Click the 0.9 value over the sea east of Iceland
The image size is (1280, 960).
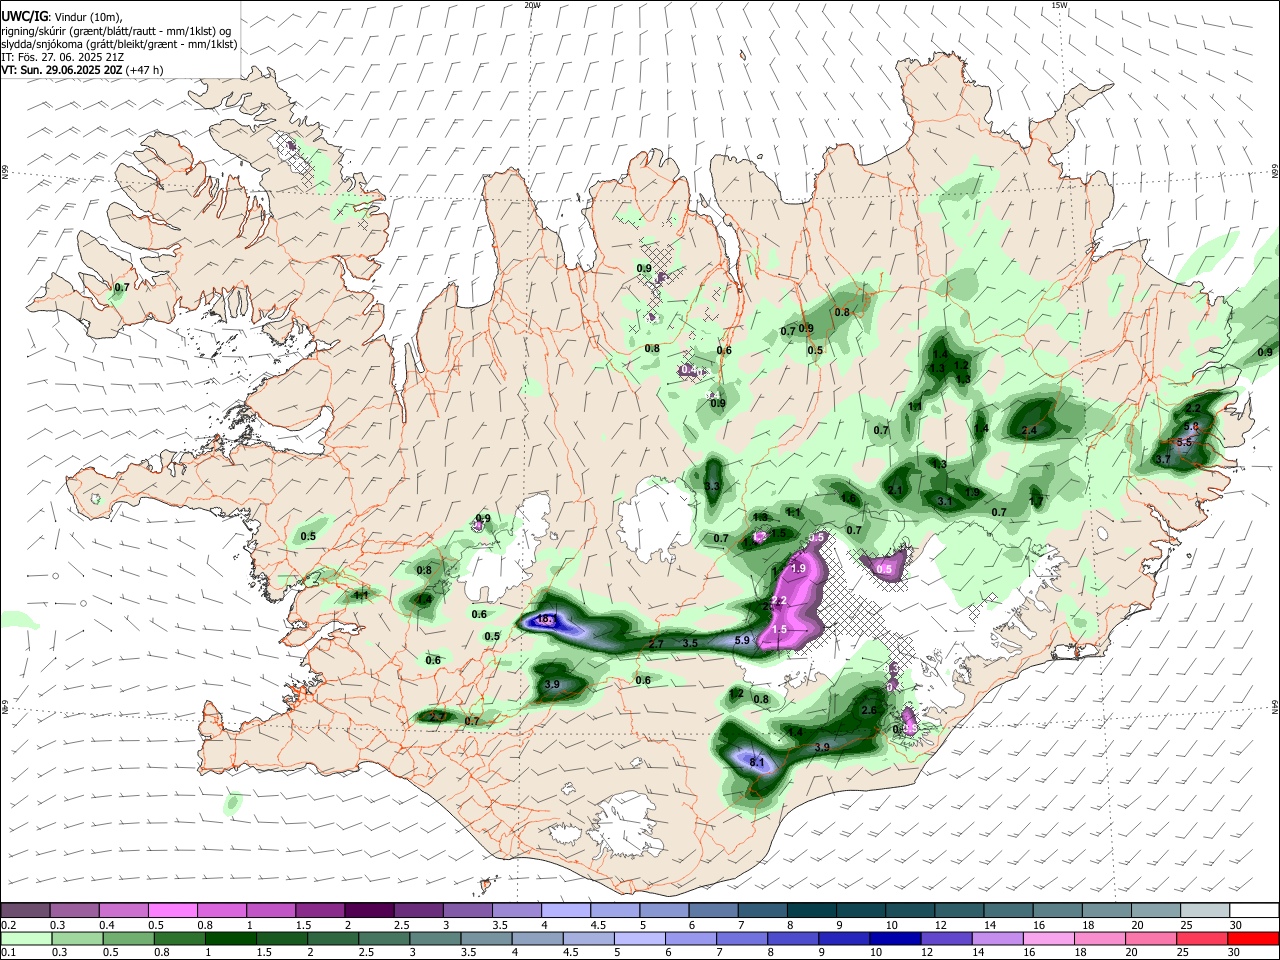(1265, 352)
